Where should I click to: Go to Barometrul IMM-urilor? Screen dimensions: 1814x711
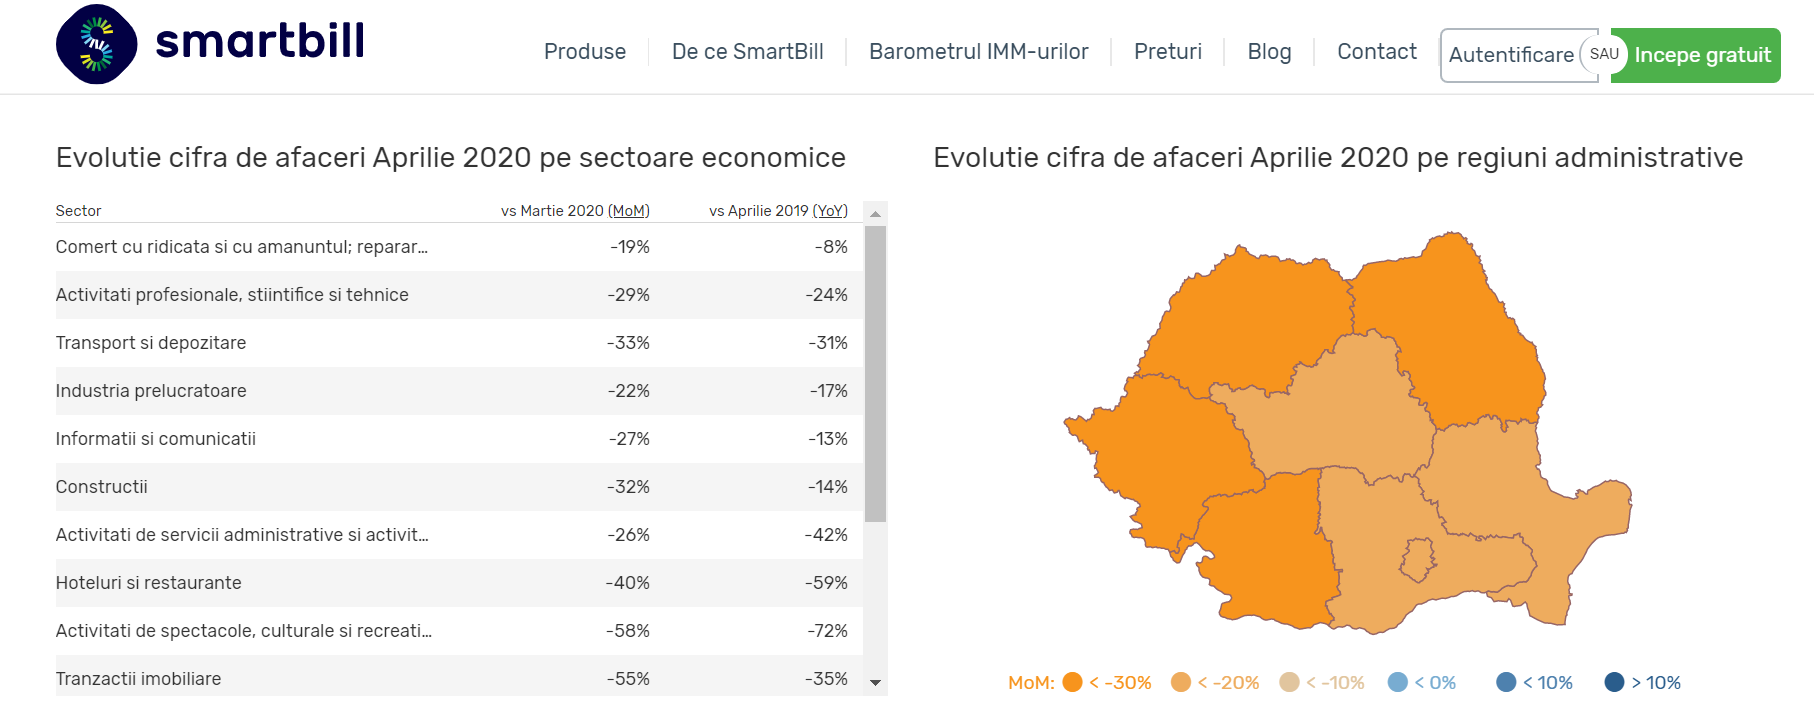(979, 51)
